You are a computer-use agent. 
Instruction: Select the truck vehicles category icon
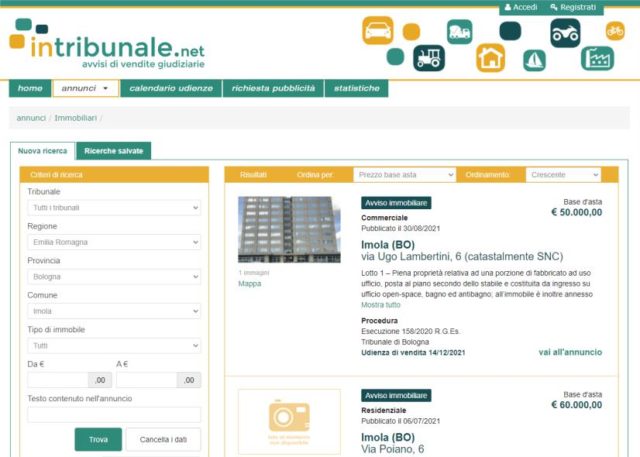pos(460,32)
